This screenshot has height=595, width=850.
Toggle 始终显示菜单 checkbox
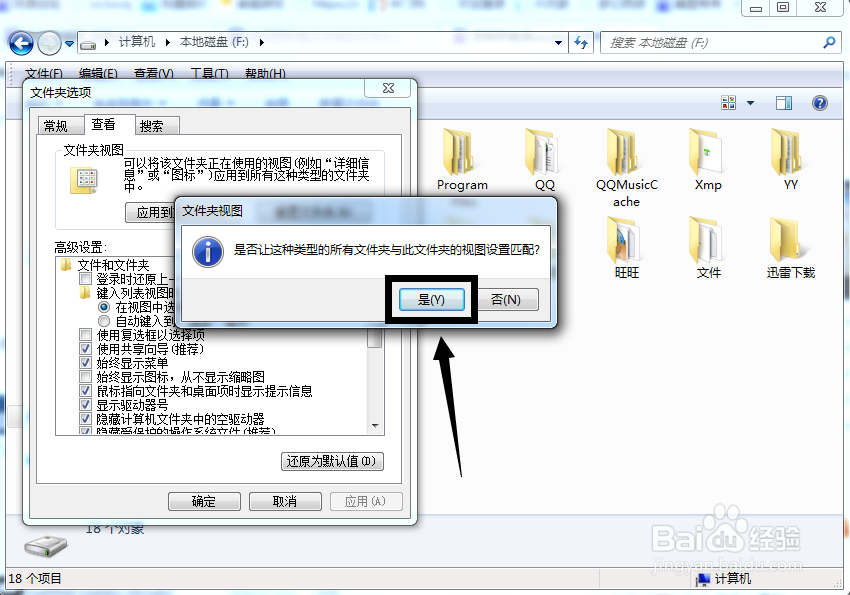pyautogui.click(x=85, y=363)
